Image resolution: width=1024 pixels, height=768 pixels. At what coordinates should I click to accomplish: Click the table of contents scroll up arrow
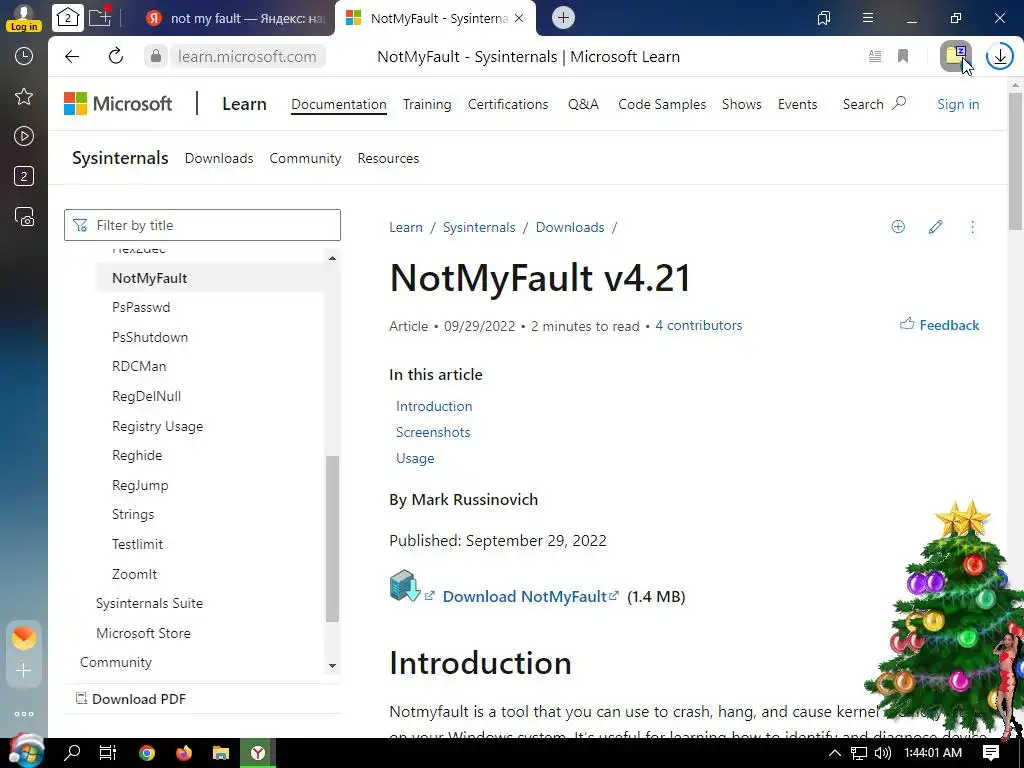[332, 259]
